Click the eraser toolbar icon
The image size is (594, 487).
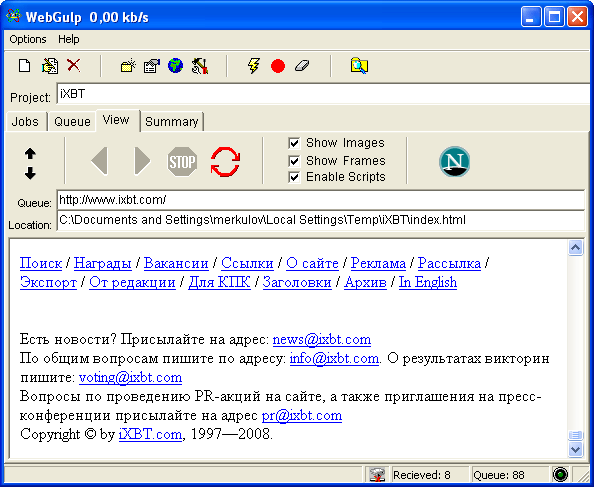coord(302,66)
